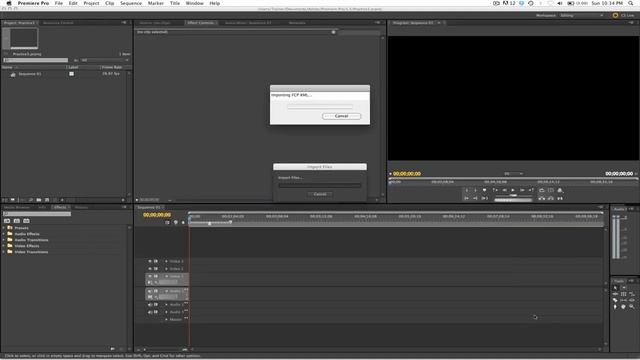This screenshot has width=640, height=360.
Task: Cancel the Importing FCP XML dialog
Action: (341, 116)
